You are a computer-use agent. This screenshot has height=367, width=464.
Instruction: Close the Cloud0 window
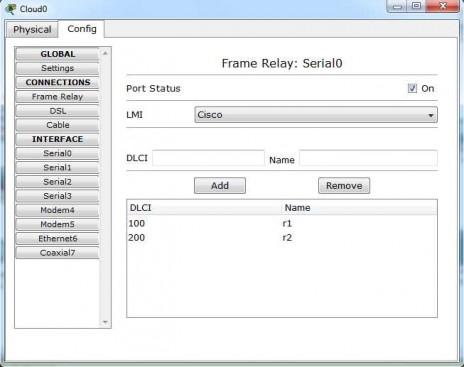coord(442,6)
